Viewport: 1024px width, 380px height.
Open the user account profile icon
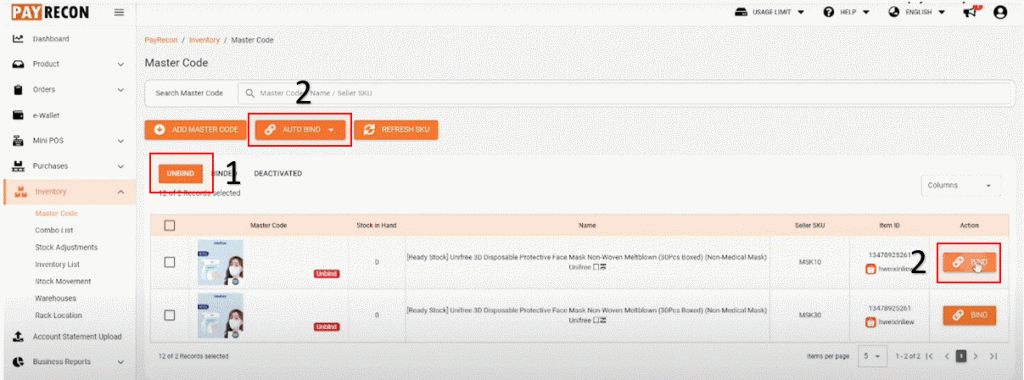1000,12
